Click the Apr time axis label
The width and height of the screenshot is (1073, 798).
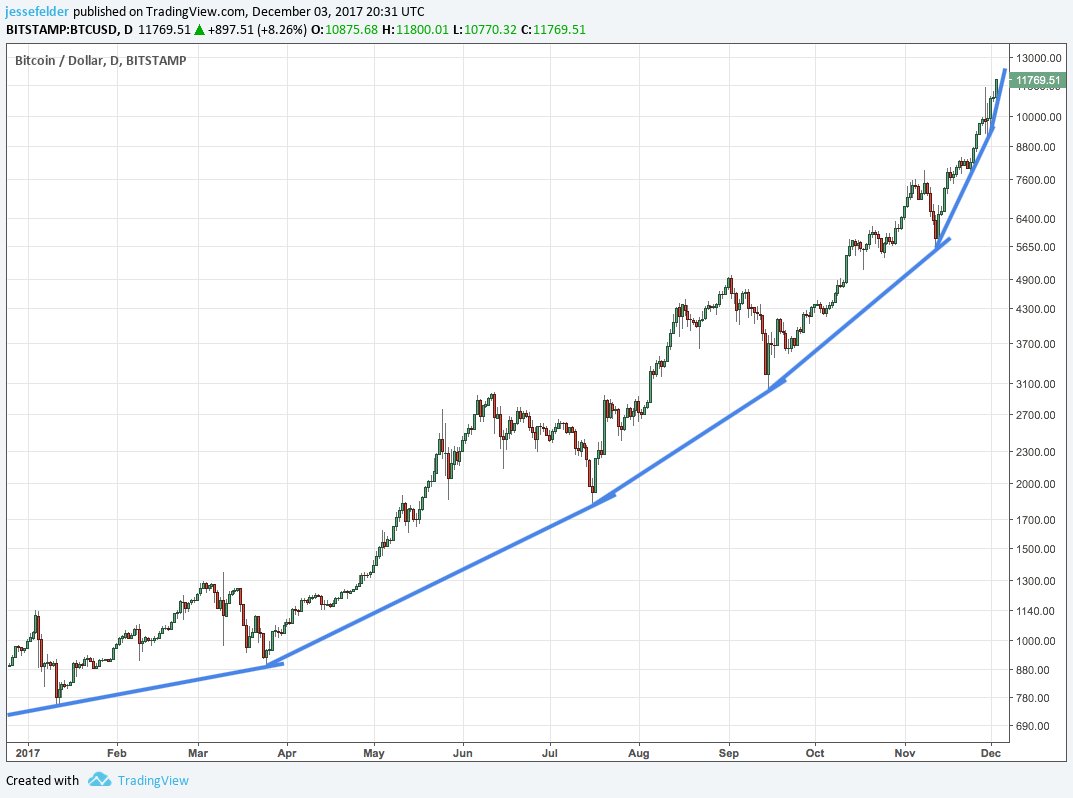[x=287, y=753]
